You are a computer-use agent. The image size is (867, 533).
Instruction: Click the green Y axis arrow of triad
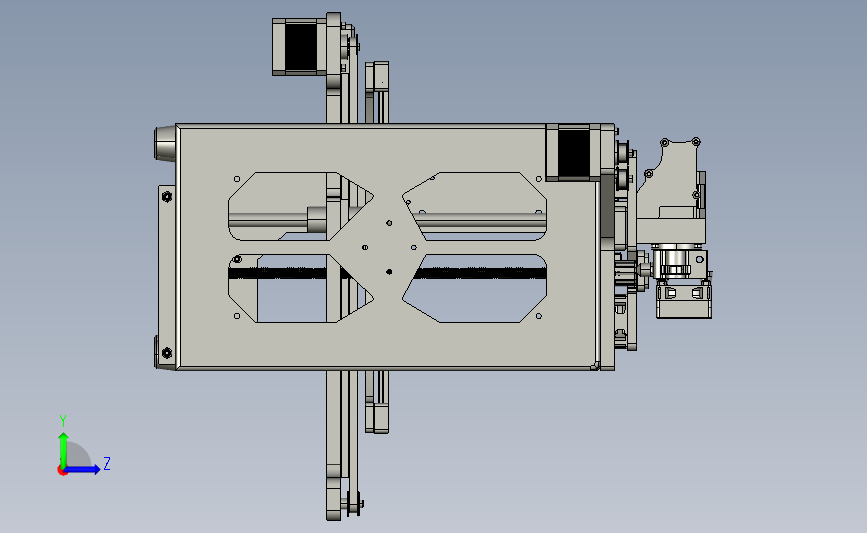tap(63, 449)
